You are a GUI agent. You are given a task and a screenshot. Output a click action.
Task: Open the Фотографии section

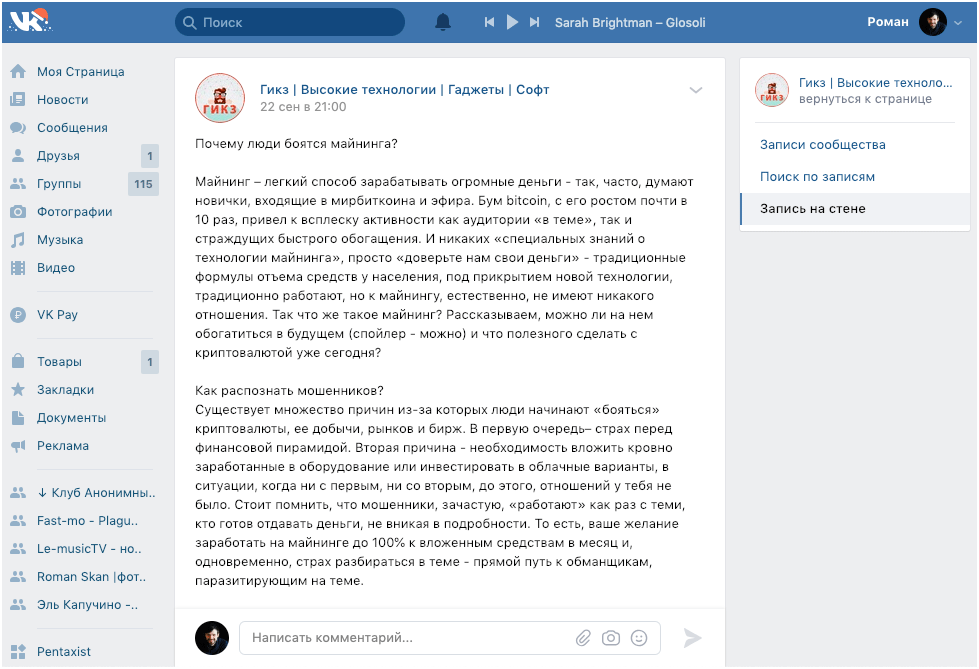74,212
